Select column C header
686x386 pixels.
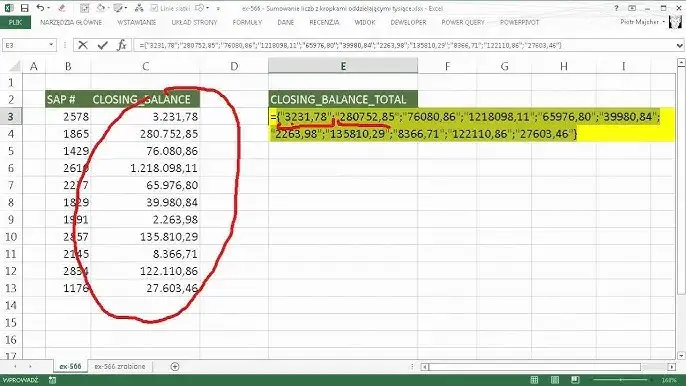tap(145, 66)
